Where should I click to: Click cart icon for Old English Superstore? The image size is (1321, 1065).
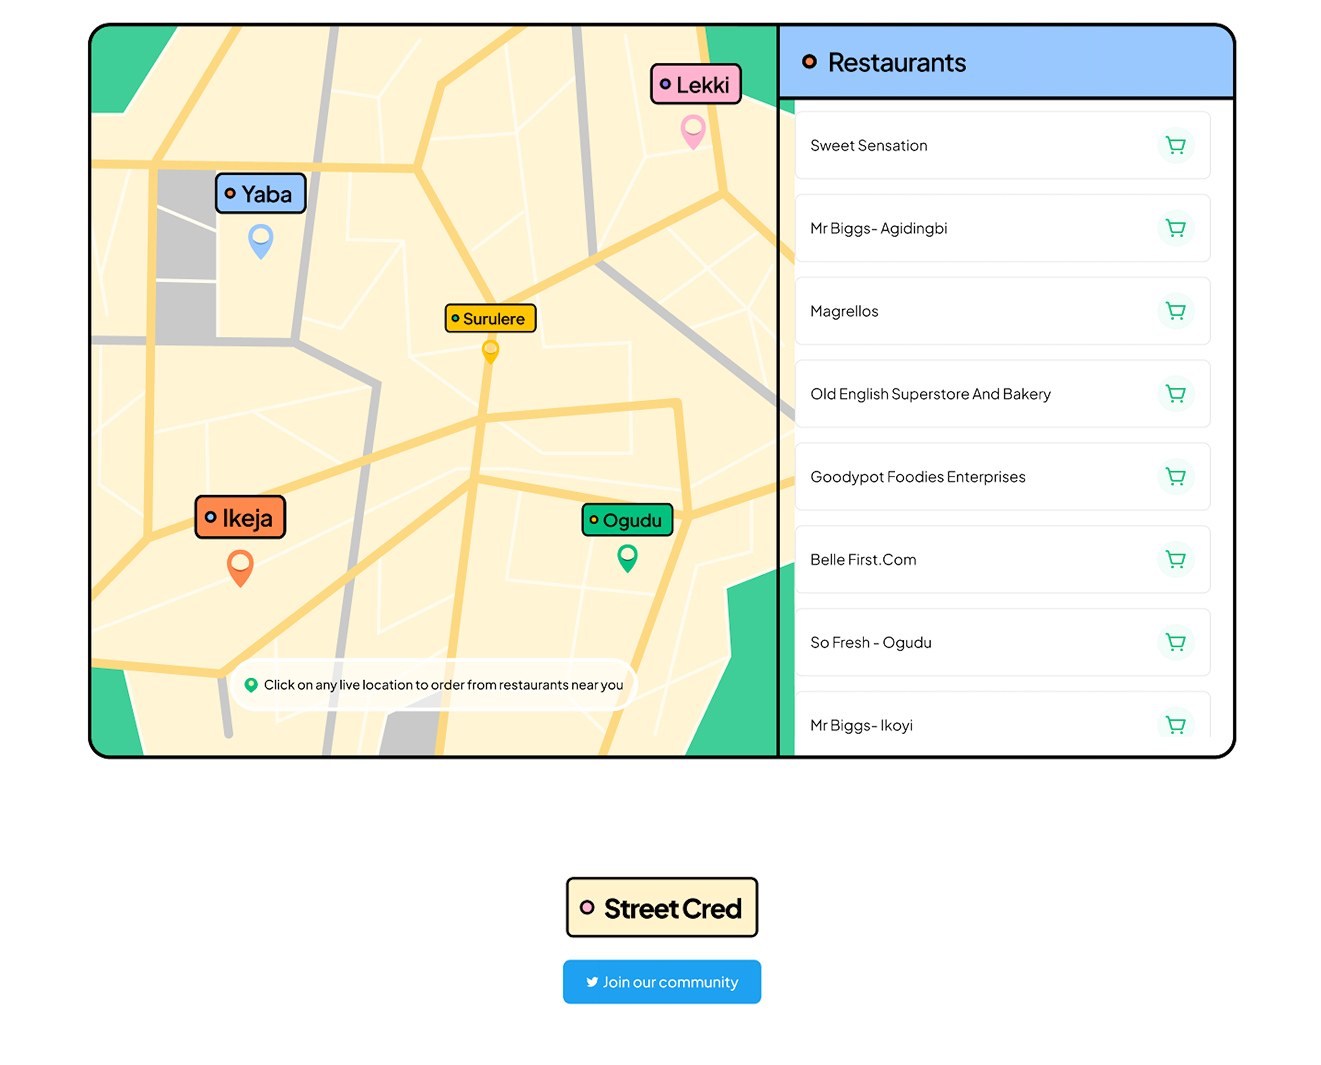(x=1175, y=395)
